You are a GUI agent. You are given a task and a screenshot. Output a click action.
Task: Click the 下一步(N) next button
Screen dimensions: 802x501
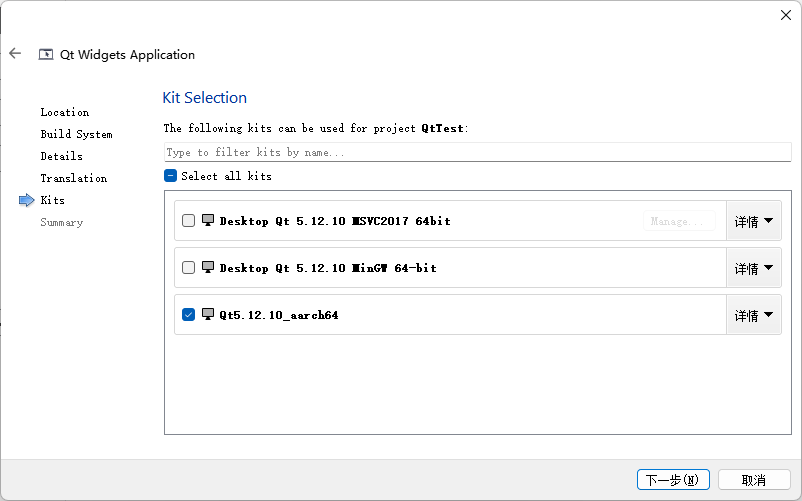(673, 480)
